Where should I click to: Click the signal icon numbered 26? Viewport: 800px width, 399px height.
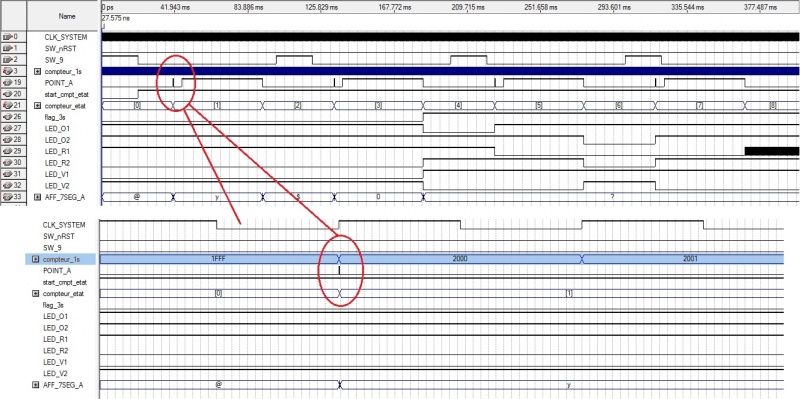click(x=7, y=117)
